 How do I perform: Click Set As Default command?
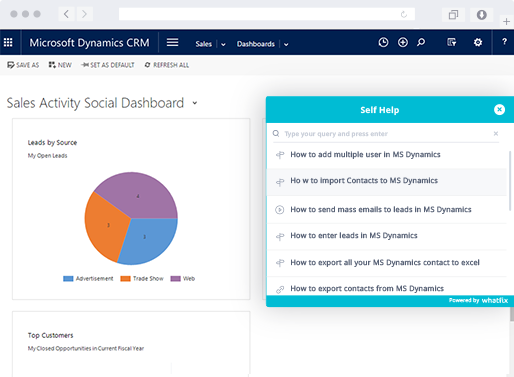click(x=108, y=65)
